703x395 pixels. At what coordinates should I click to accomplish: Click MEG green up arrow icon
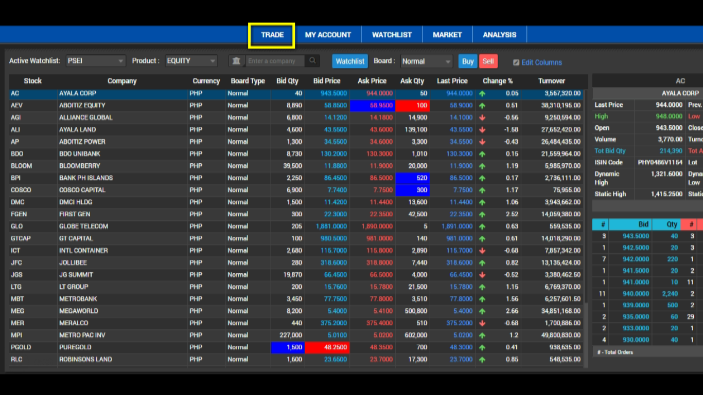click(482, 311)
